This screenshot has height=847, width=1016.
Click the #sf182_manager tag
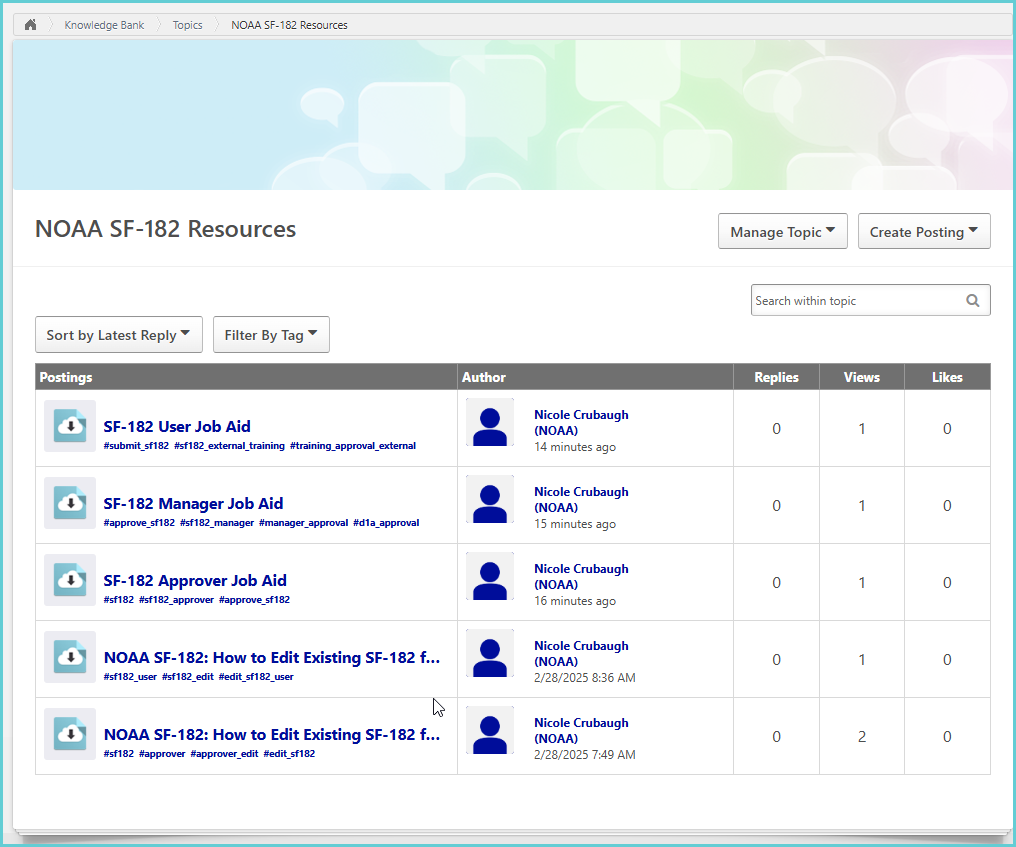click(x=217, y=523)
